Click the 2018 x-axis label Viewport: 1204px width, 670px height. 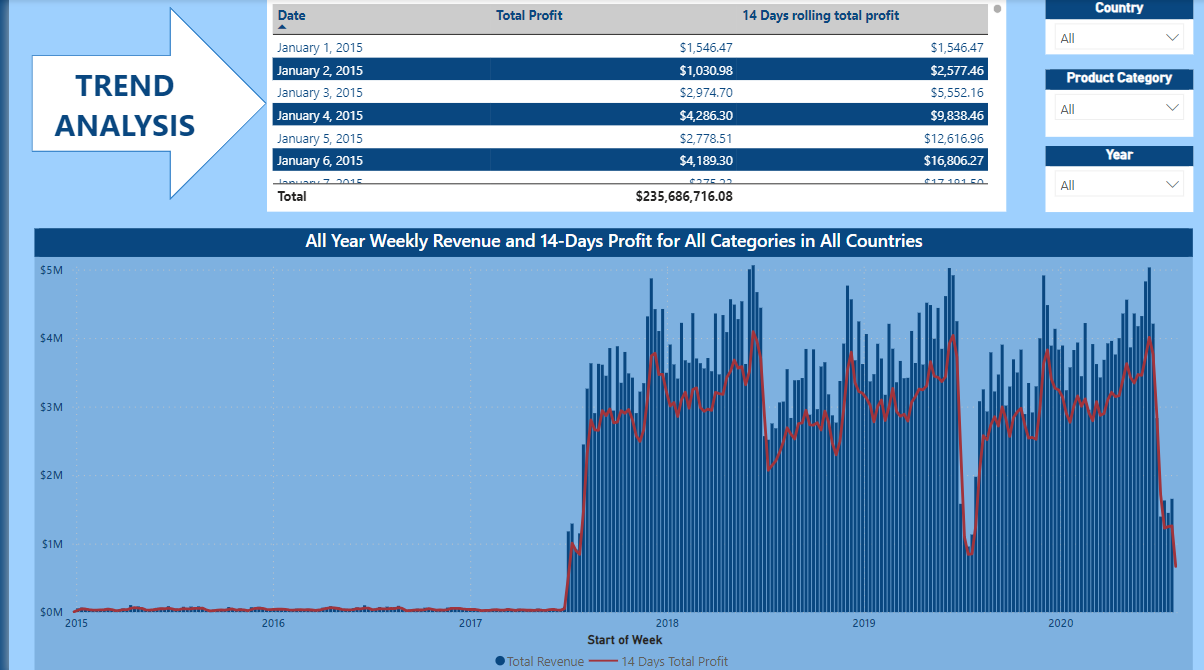[x=667, y=624]
